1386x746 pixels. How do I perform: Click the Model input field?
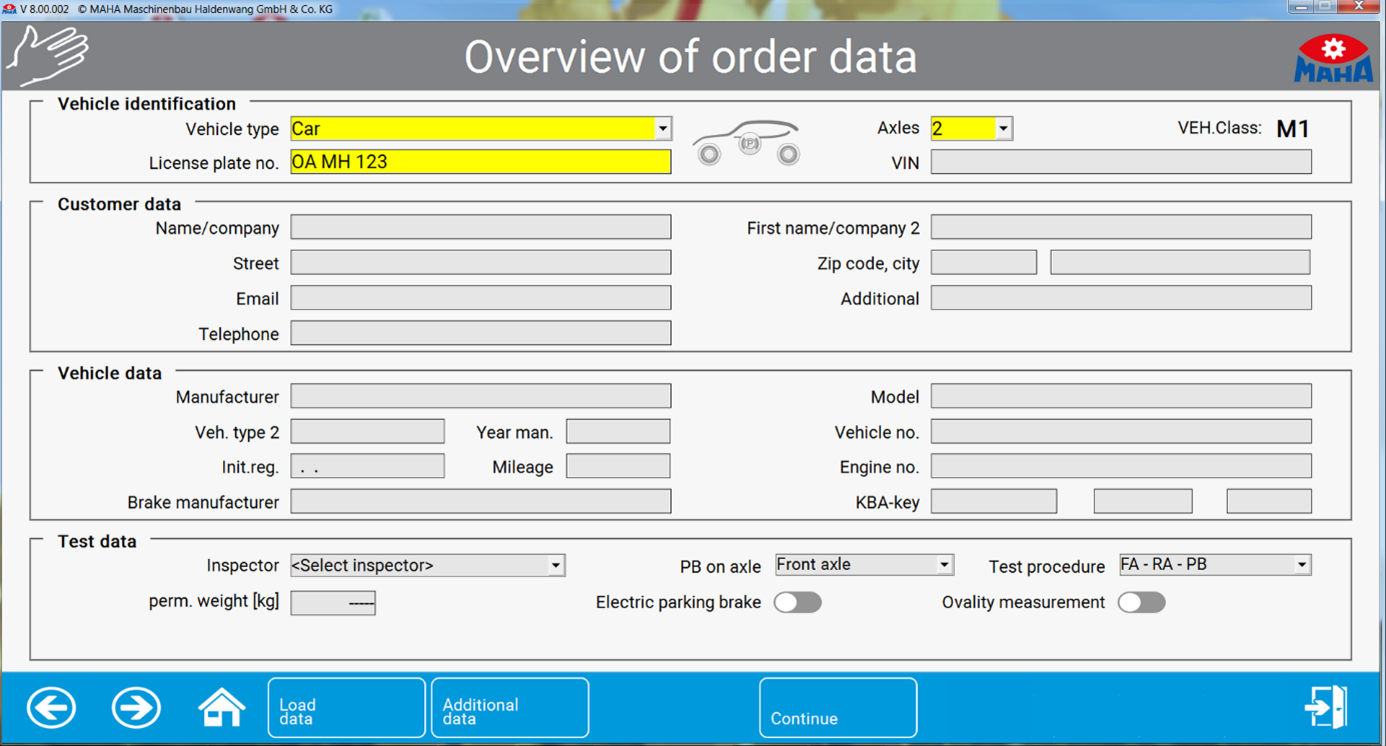pos(1121,397)
